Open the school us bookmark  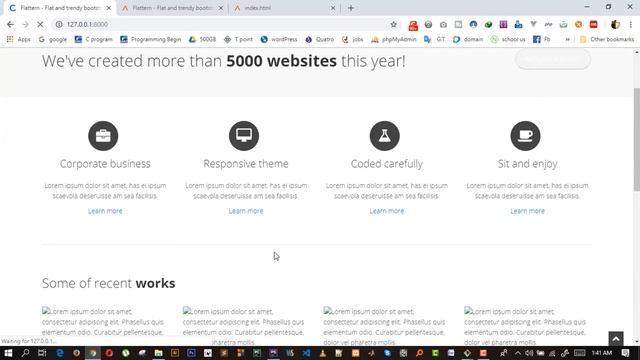(x=508, y=39)
